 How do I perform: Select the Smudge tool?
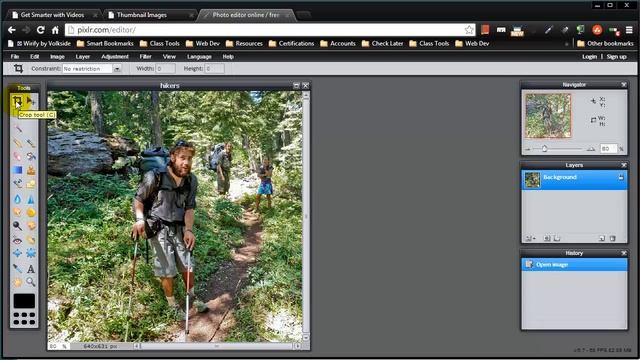18,212
